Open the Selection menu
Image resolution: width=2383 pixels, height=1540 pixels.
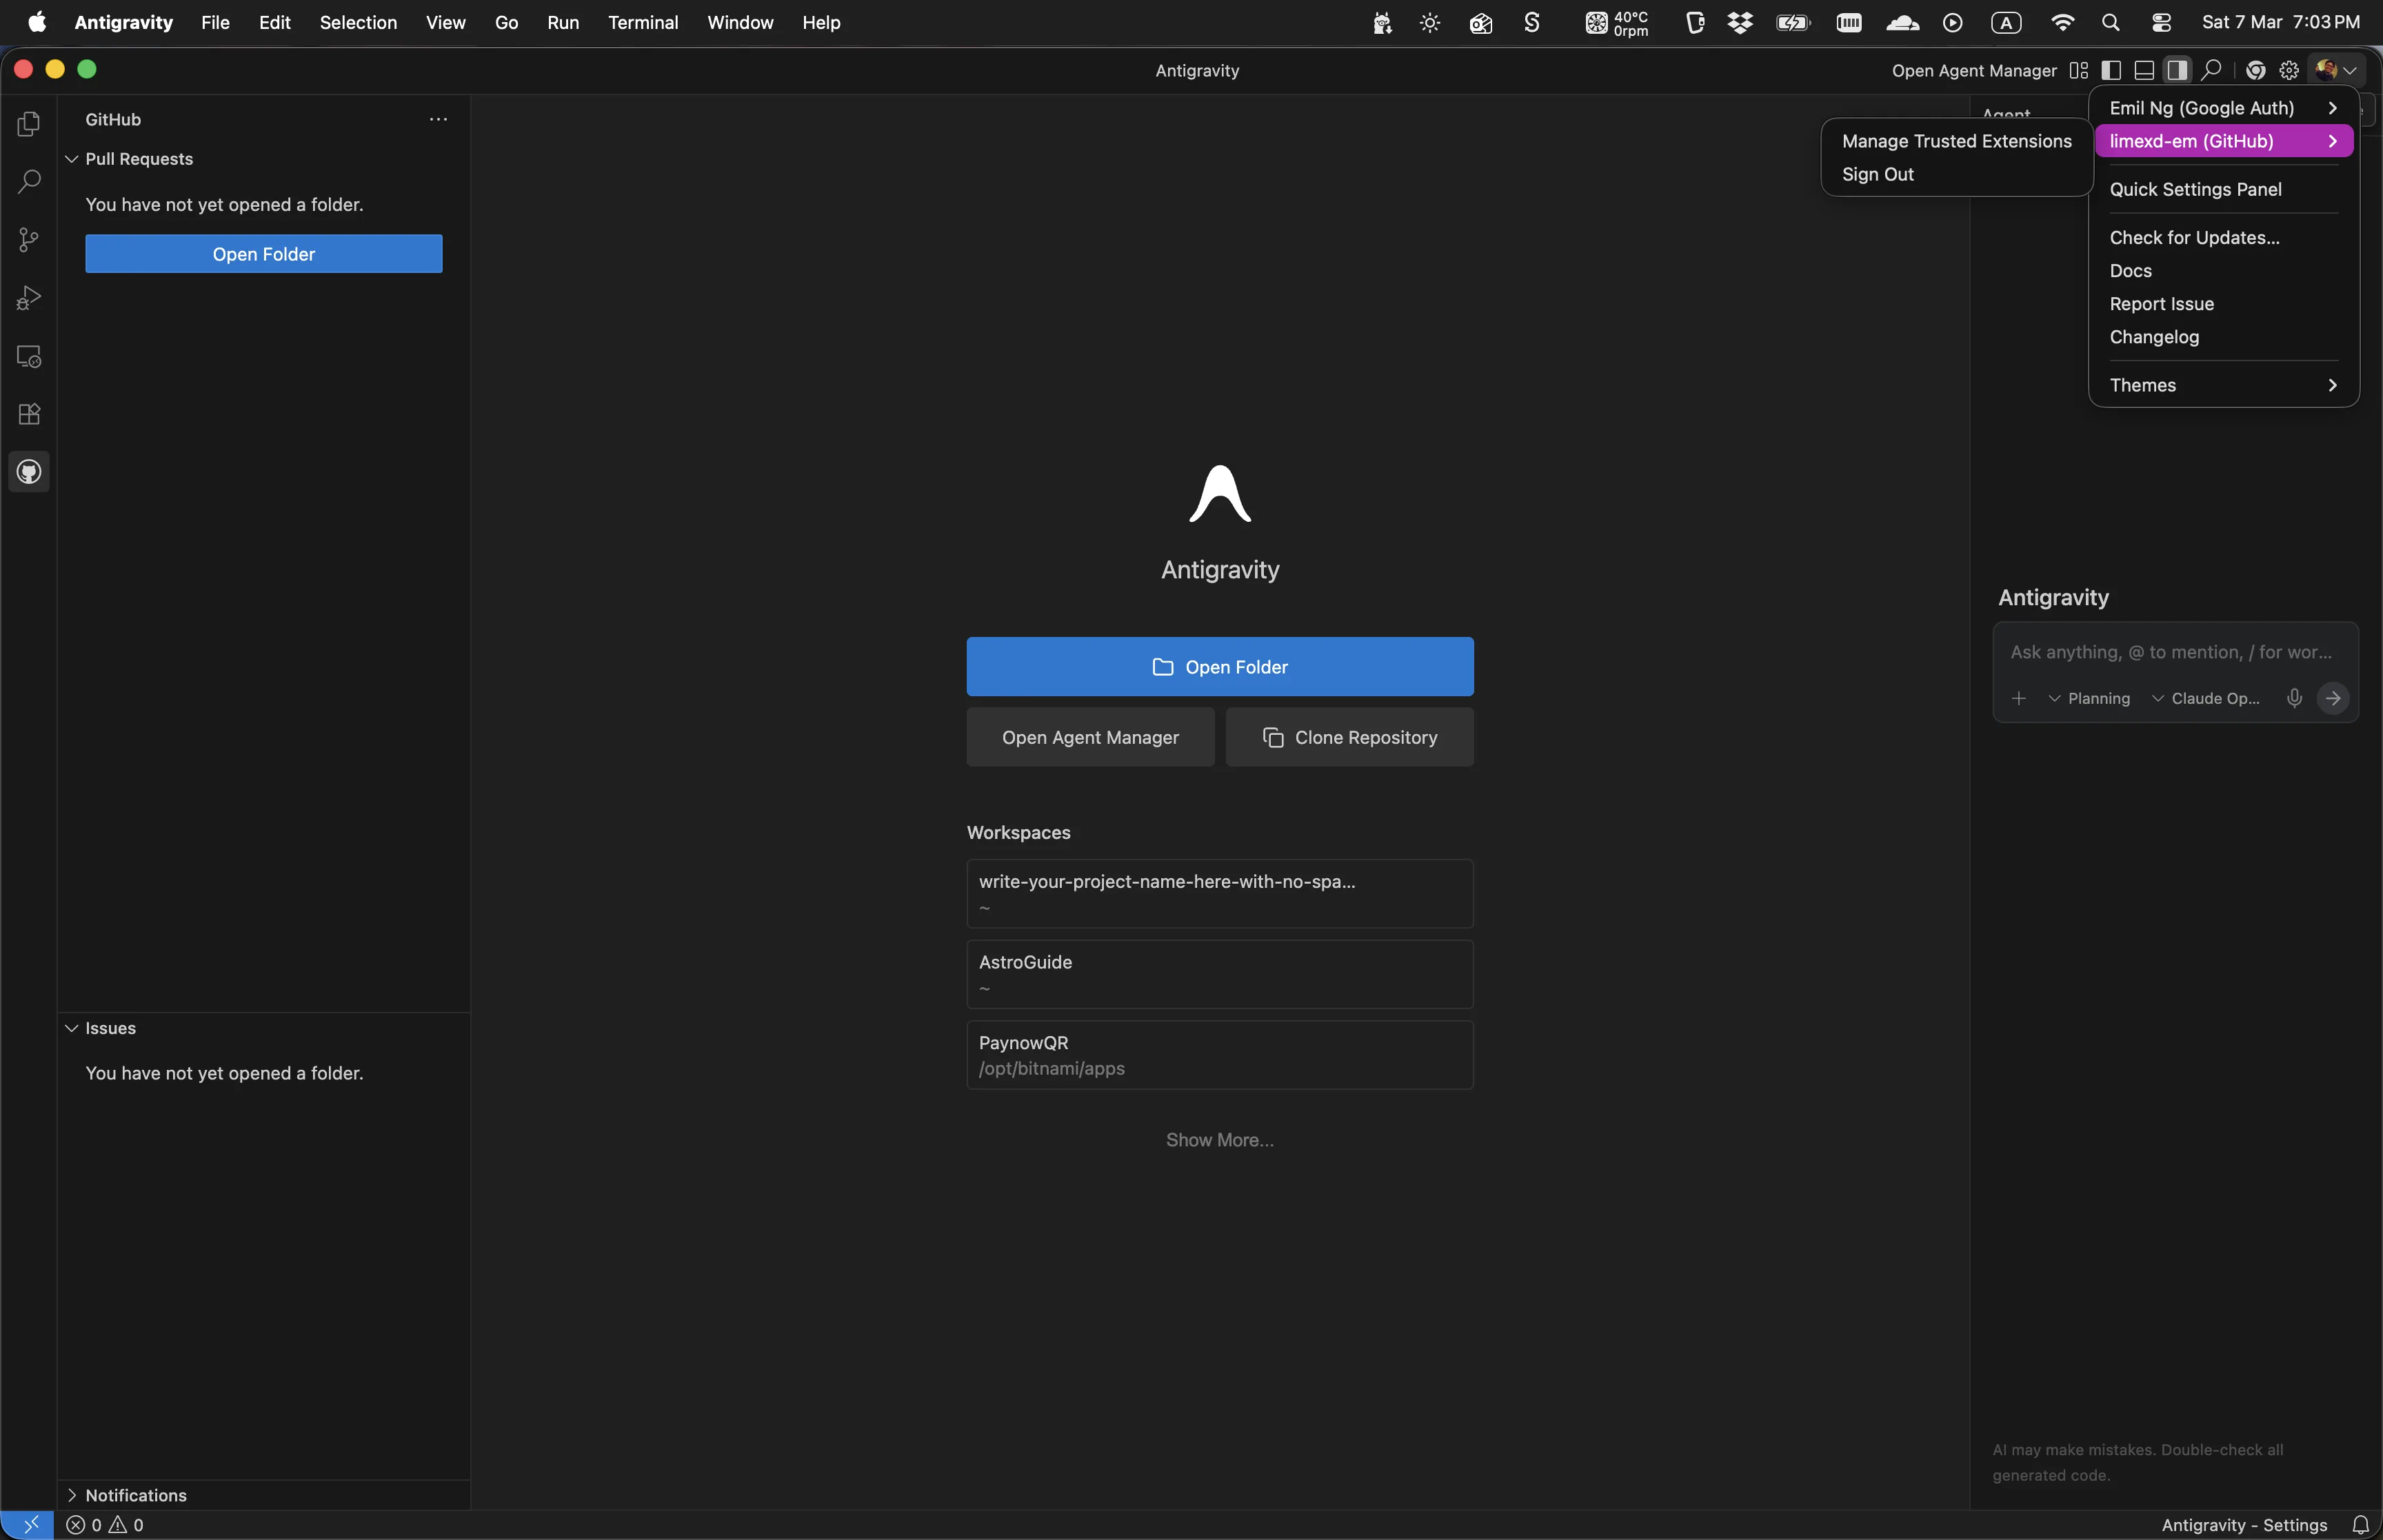pyautogui.click(x=358, y=22)
